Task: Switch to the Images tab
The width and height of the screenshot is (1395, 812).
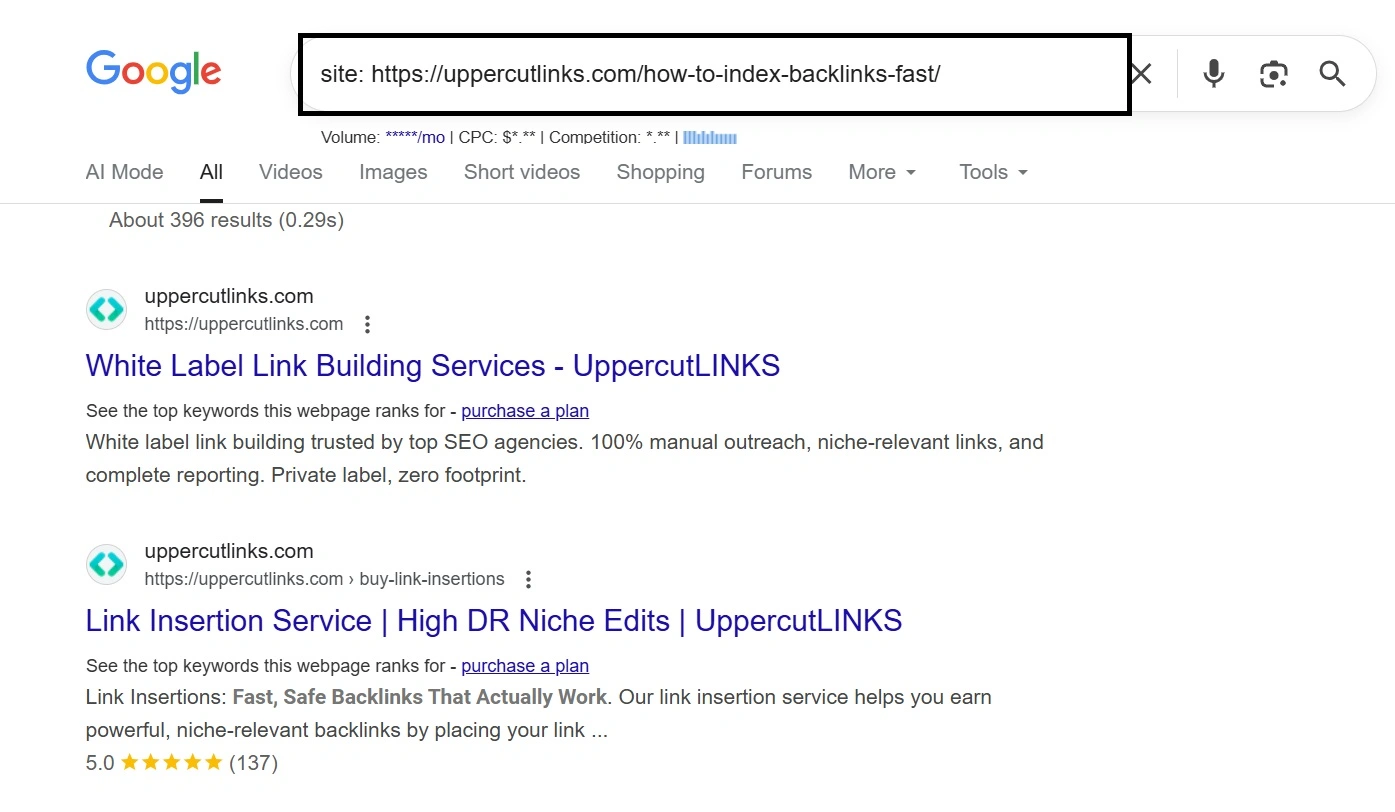Action: (393, 172)
